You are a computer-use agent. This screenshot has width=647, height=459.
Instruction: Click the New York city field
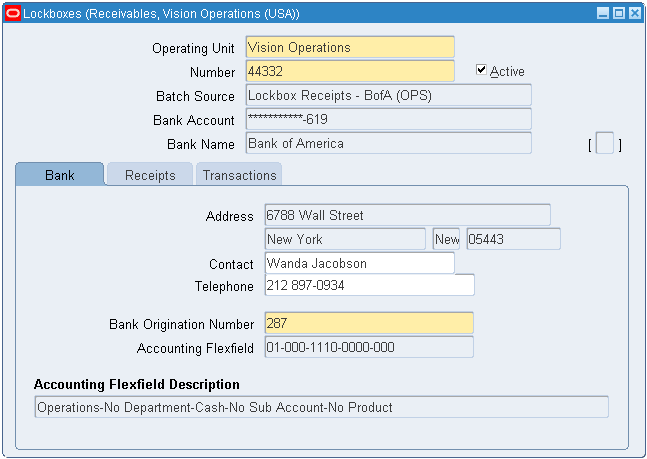pos(344,240)
